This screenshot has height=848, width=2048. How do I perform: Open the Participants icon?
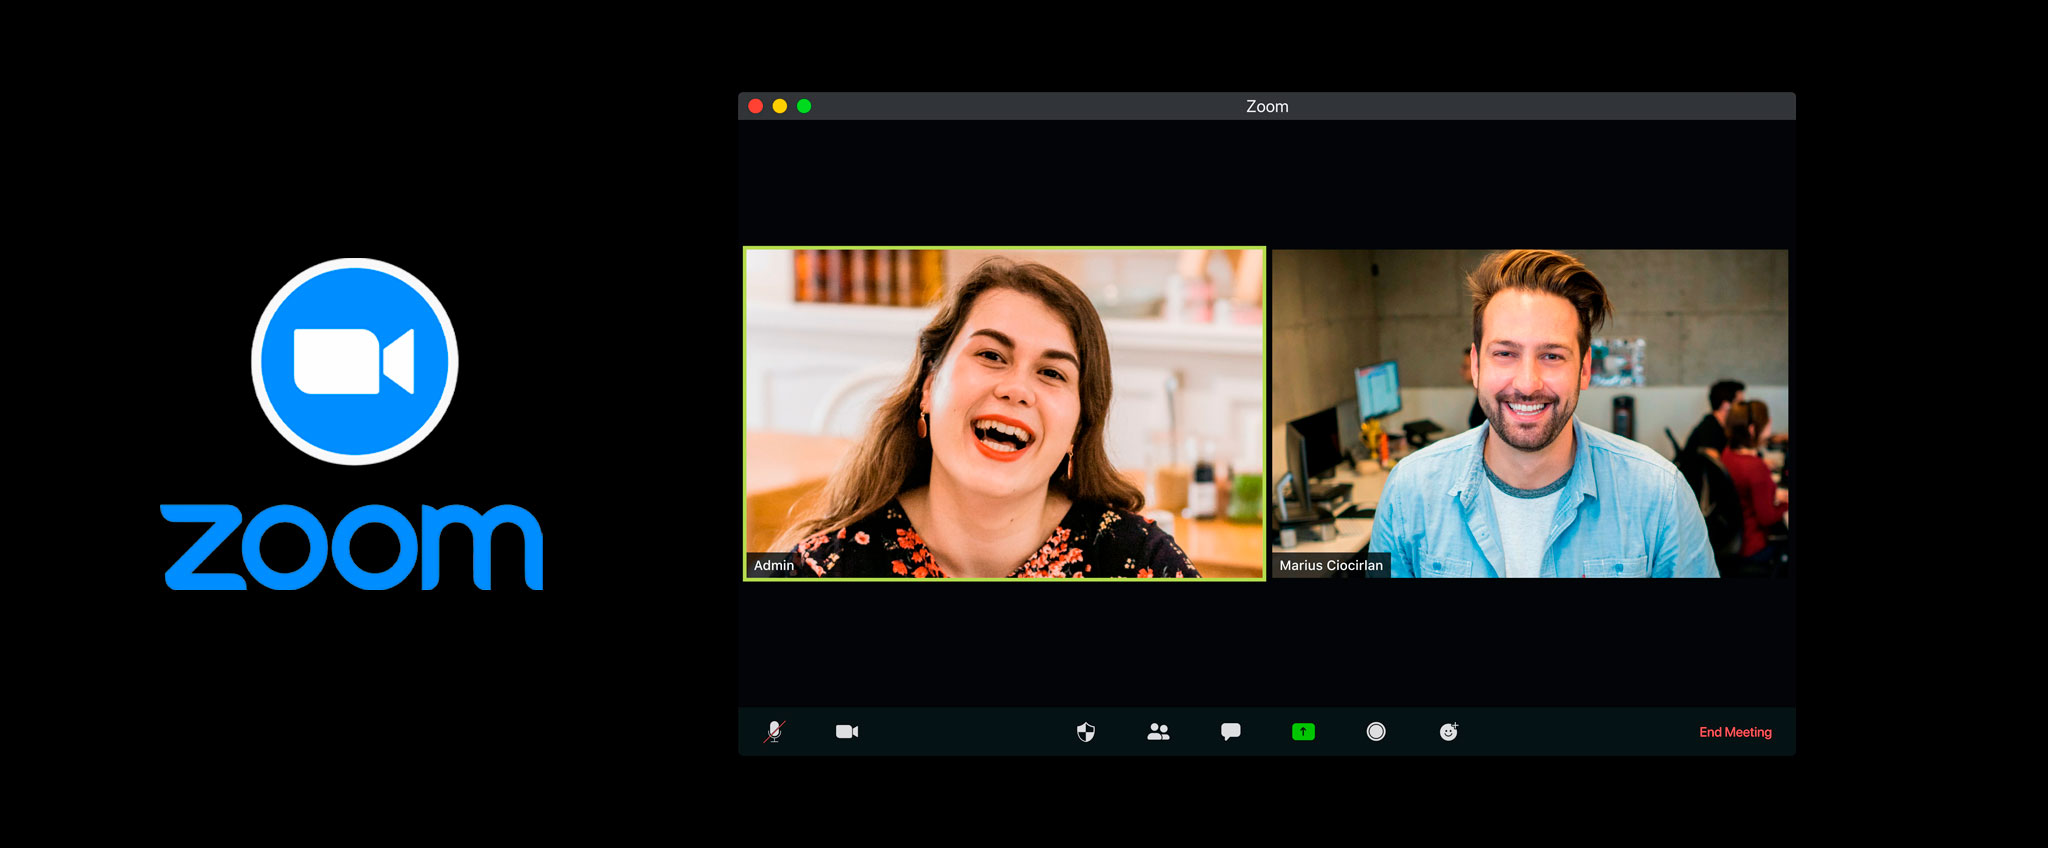1158,732
